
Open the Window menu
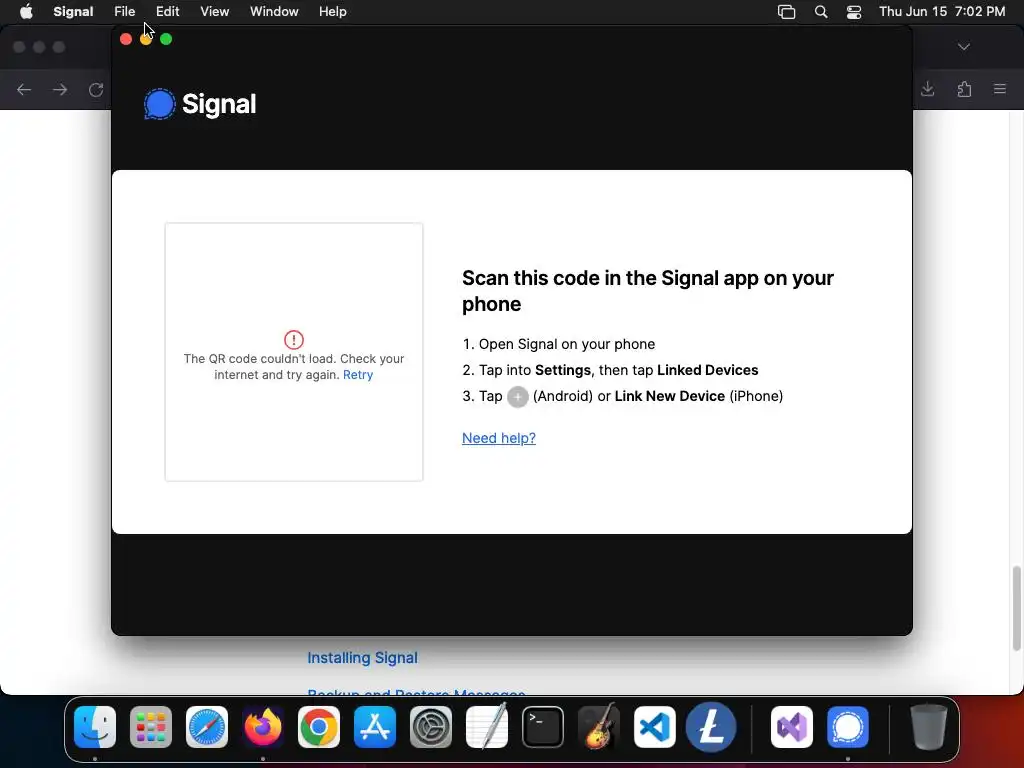coord(274,12)
